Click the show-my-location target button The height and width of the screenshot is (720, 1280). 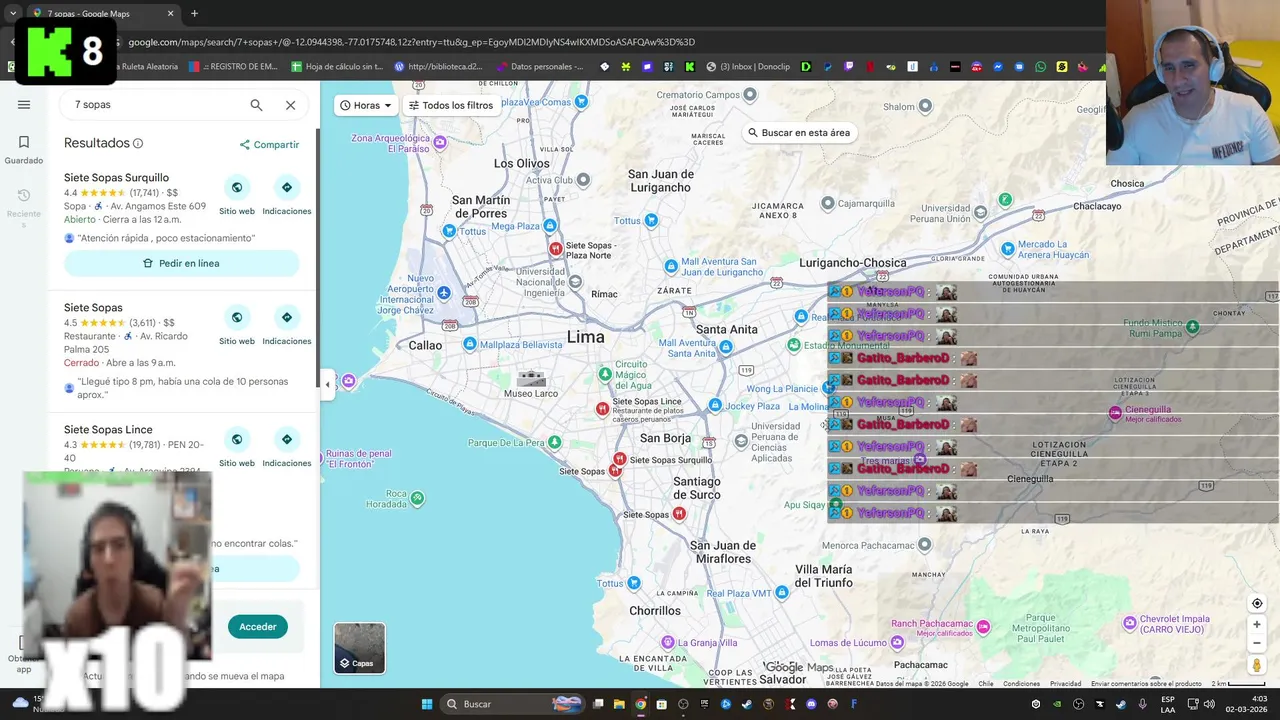pos(1257,603)
